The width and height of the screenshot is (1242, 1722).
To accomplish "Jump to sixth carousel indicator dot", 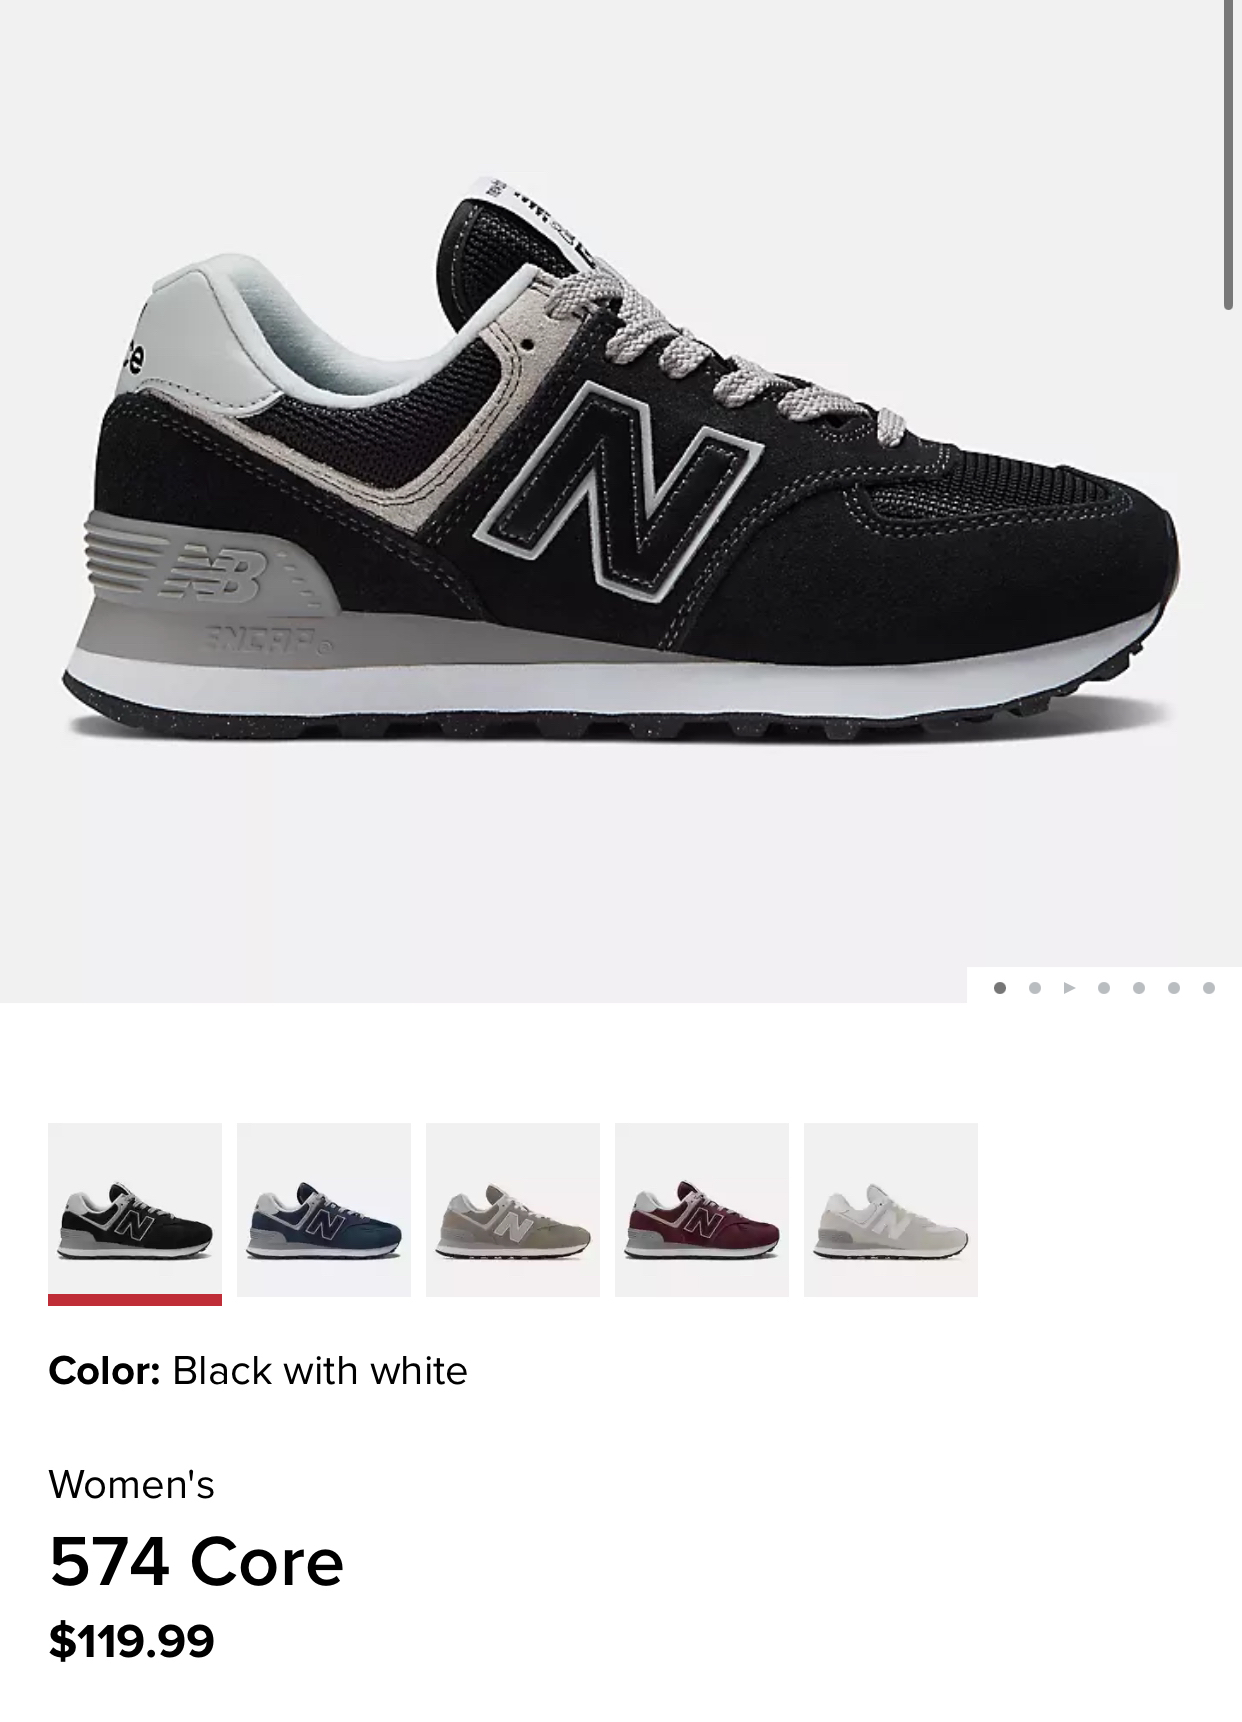I will click(x=1174, y=988).
